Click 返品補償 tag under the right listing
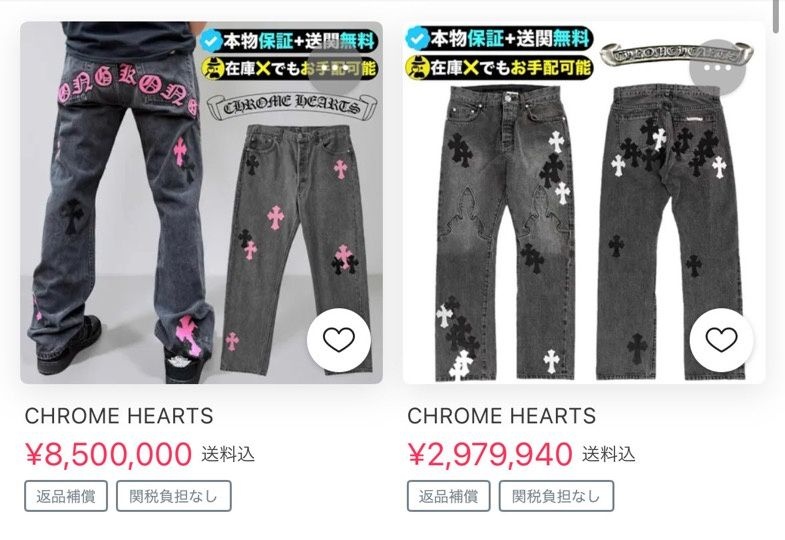This screenshot has width=785, height=540. point(448,496)
